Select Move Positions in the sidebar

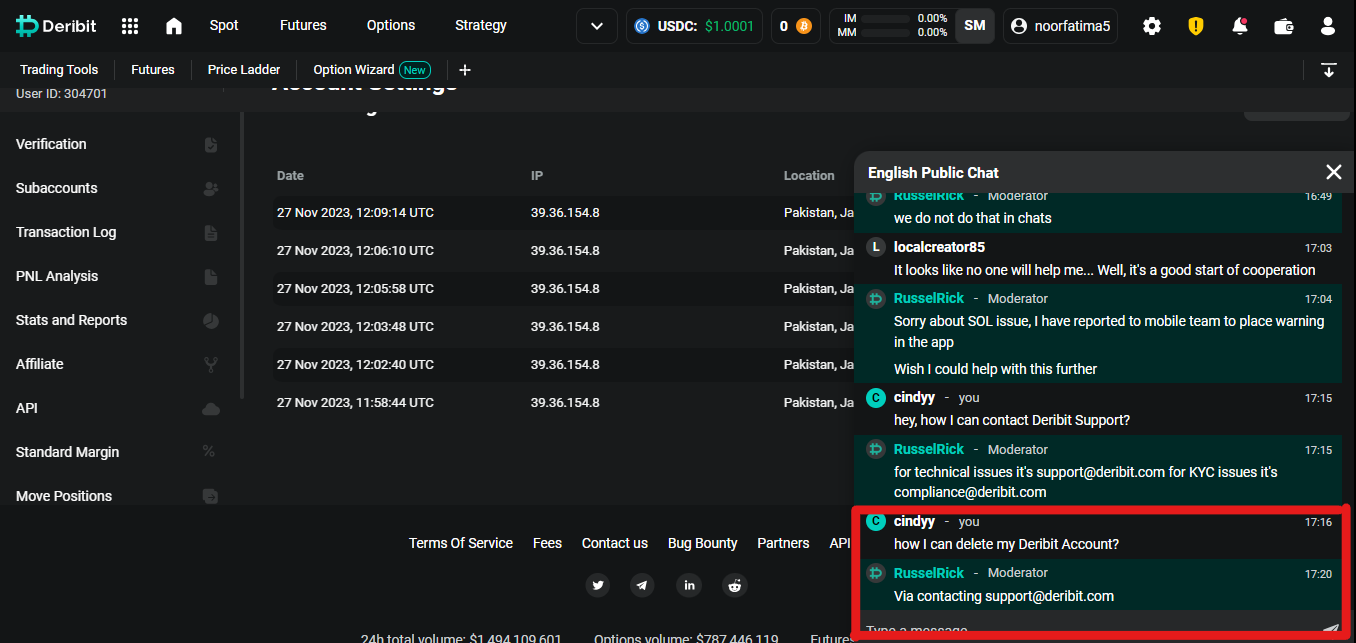[64, 496]
